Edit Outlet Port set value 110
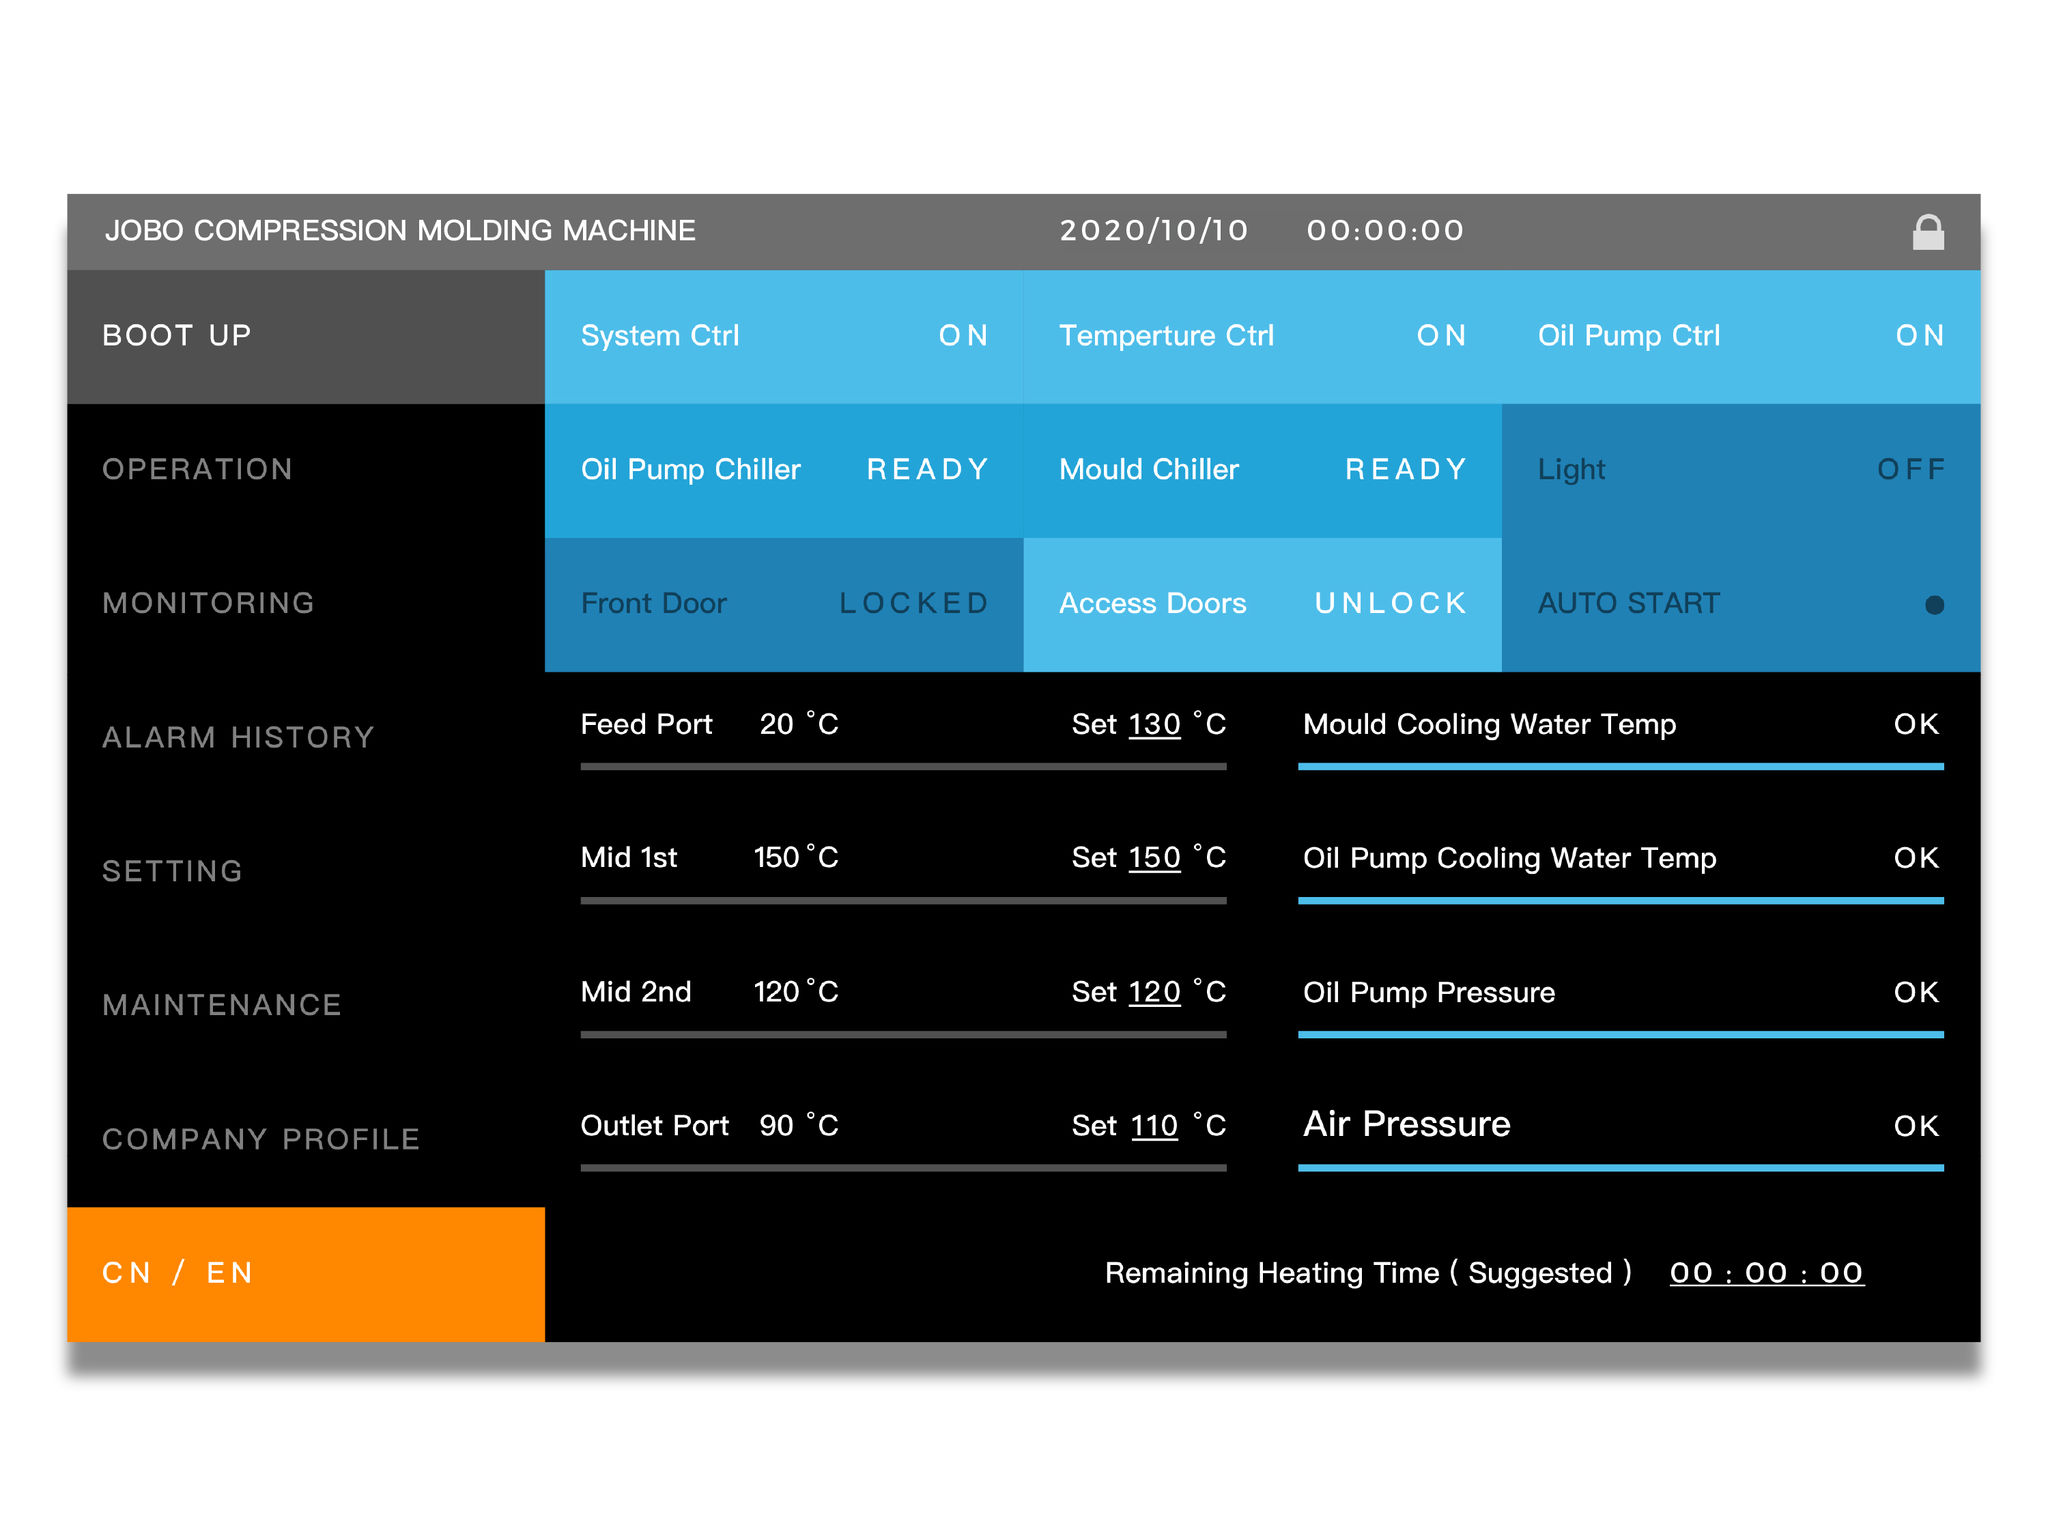This screenshot has height=1536, width=2048. tap(1154, 1127)
